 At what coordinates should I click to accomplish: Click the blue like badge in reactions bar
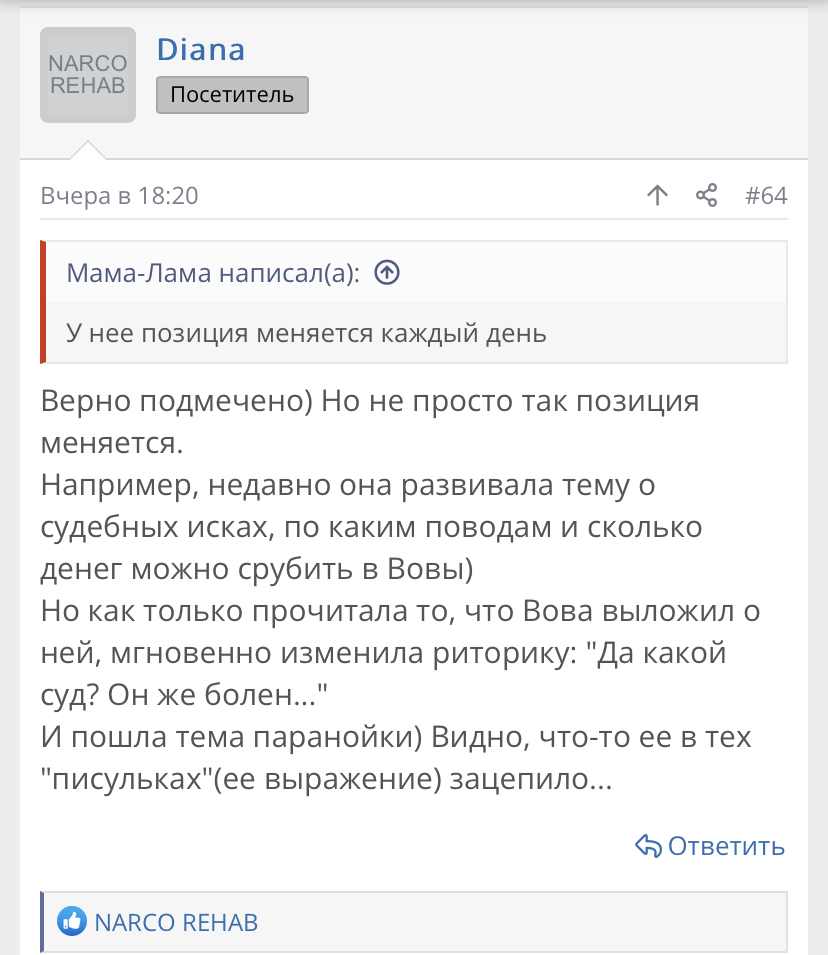pos(70,922)
